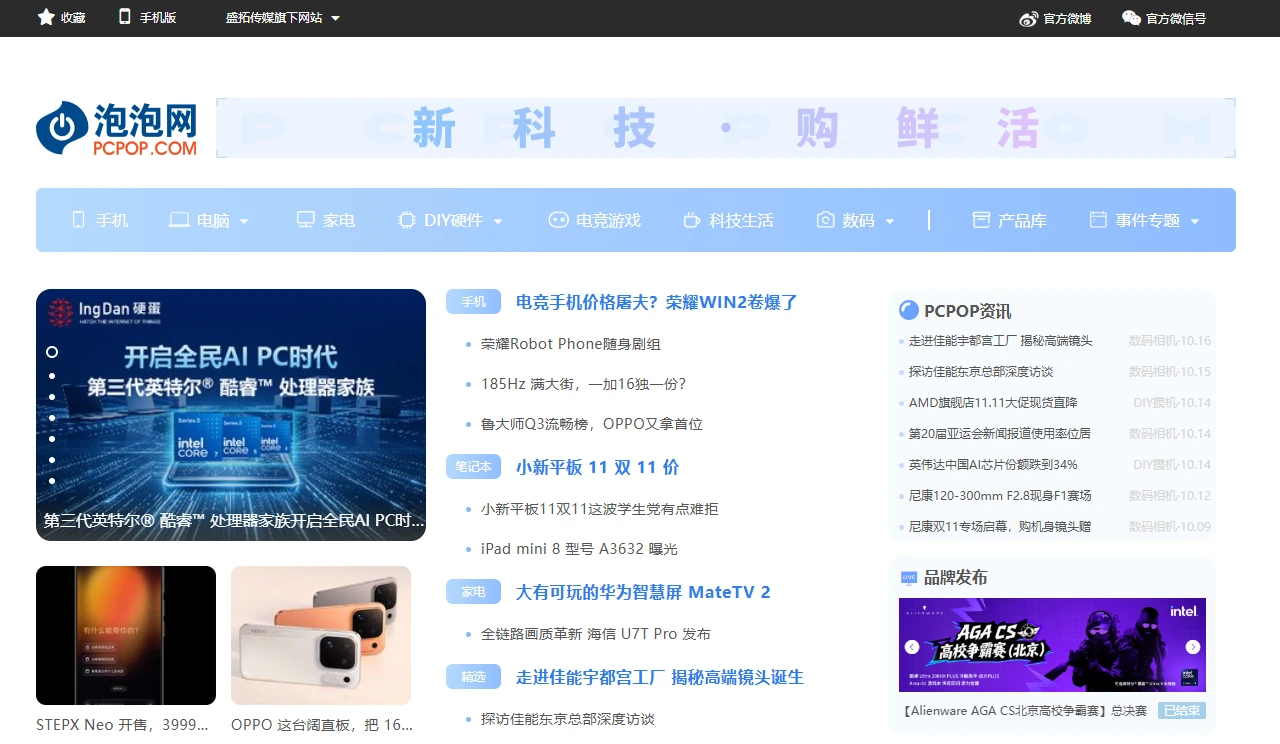The height and width of the screenshot is (744, 1280).
Task: Click the star favorite icon
Action: coord(45,17)
